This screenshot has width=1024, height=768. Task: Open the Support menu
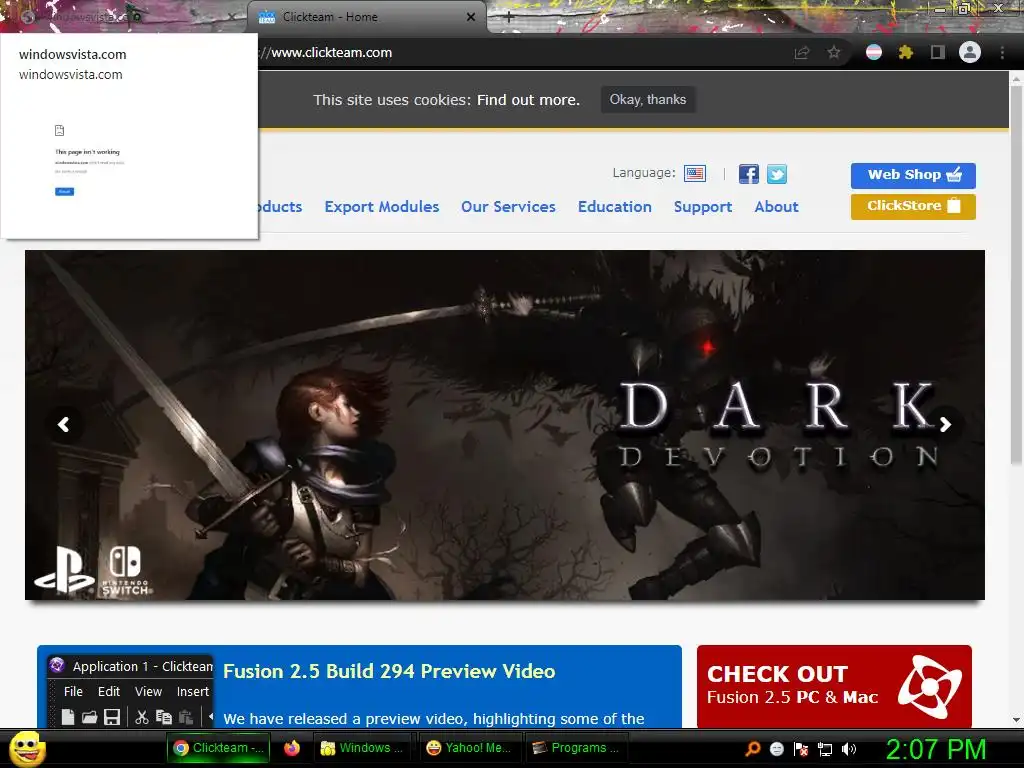click(703, 207)
